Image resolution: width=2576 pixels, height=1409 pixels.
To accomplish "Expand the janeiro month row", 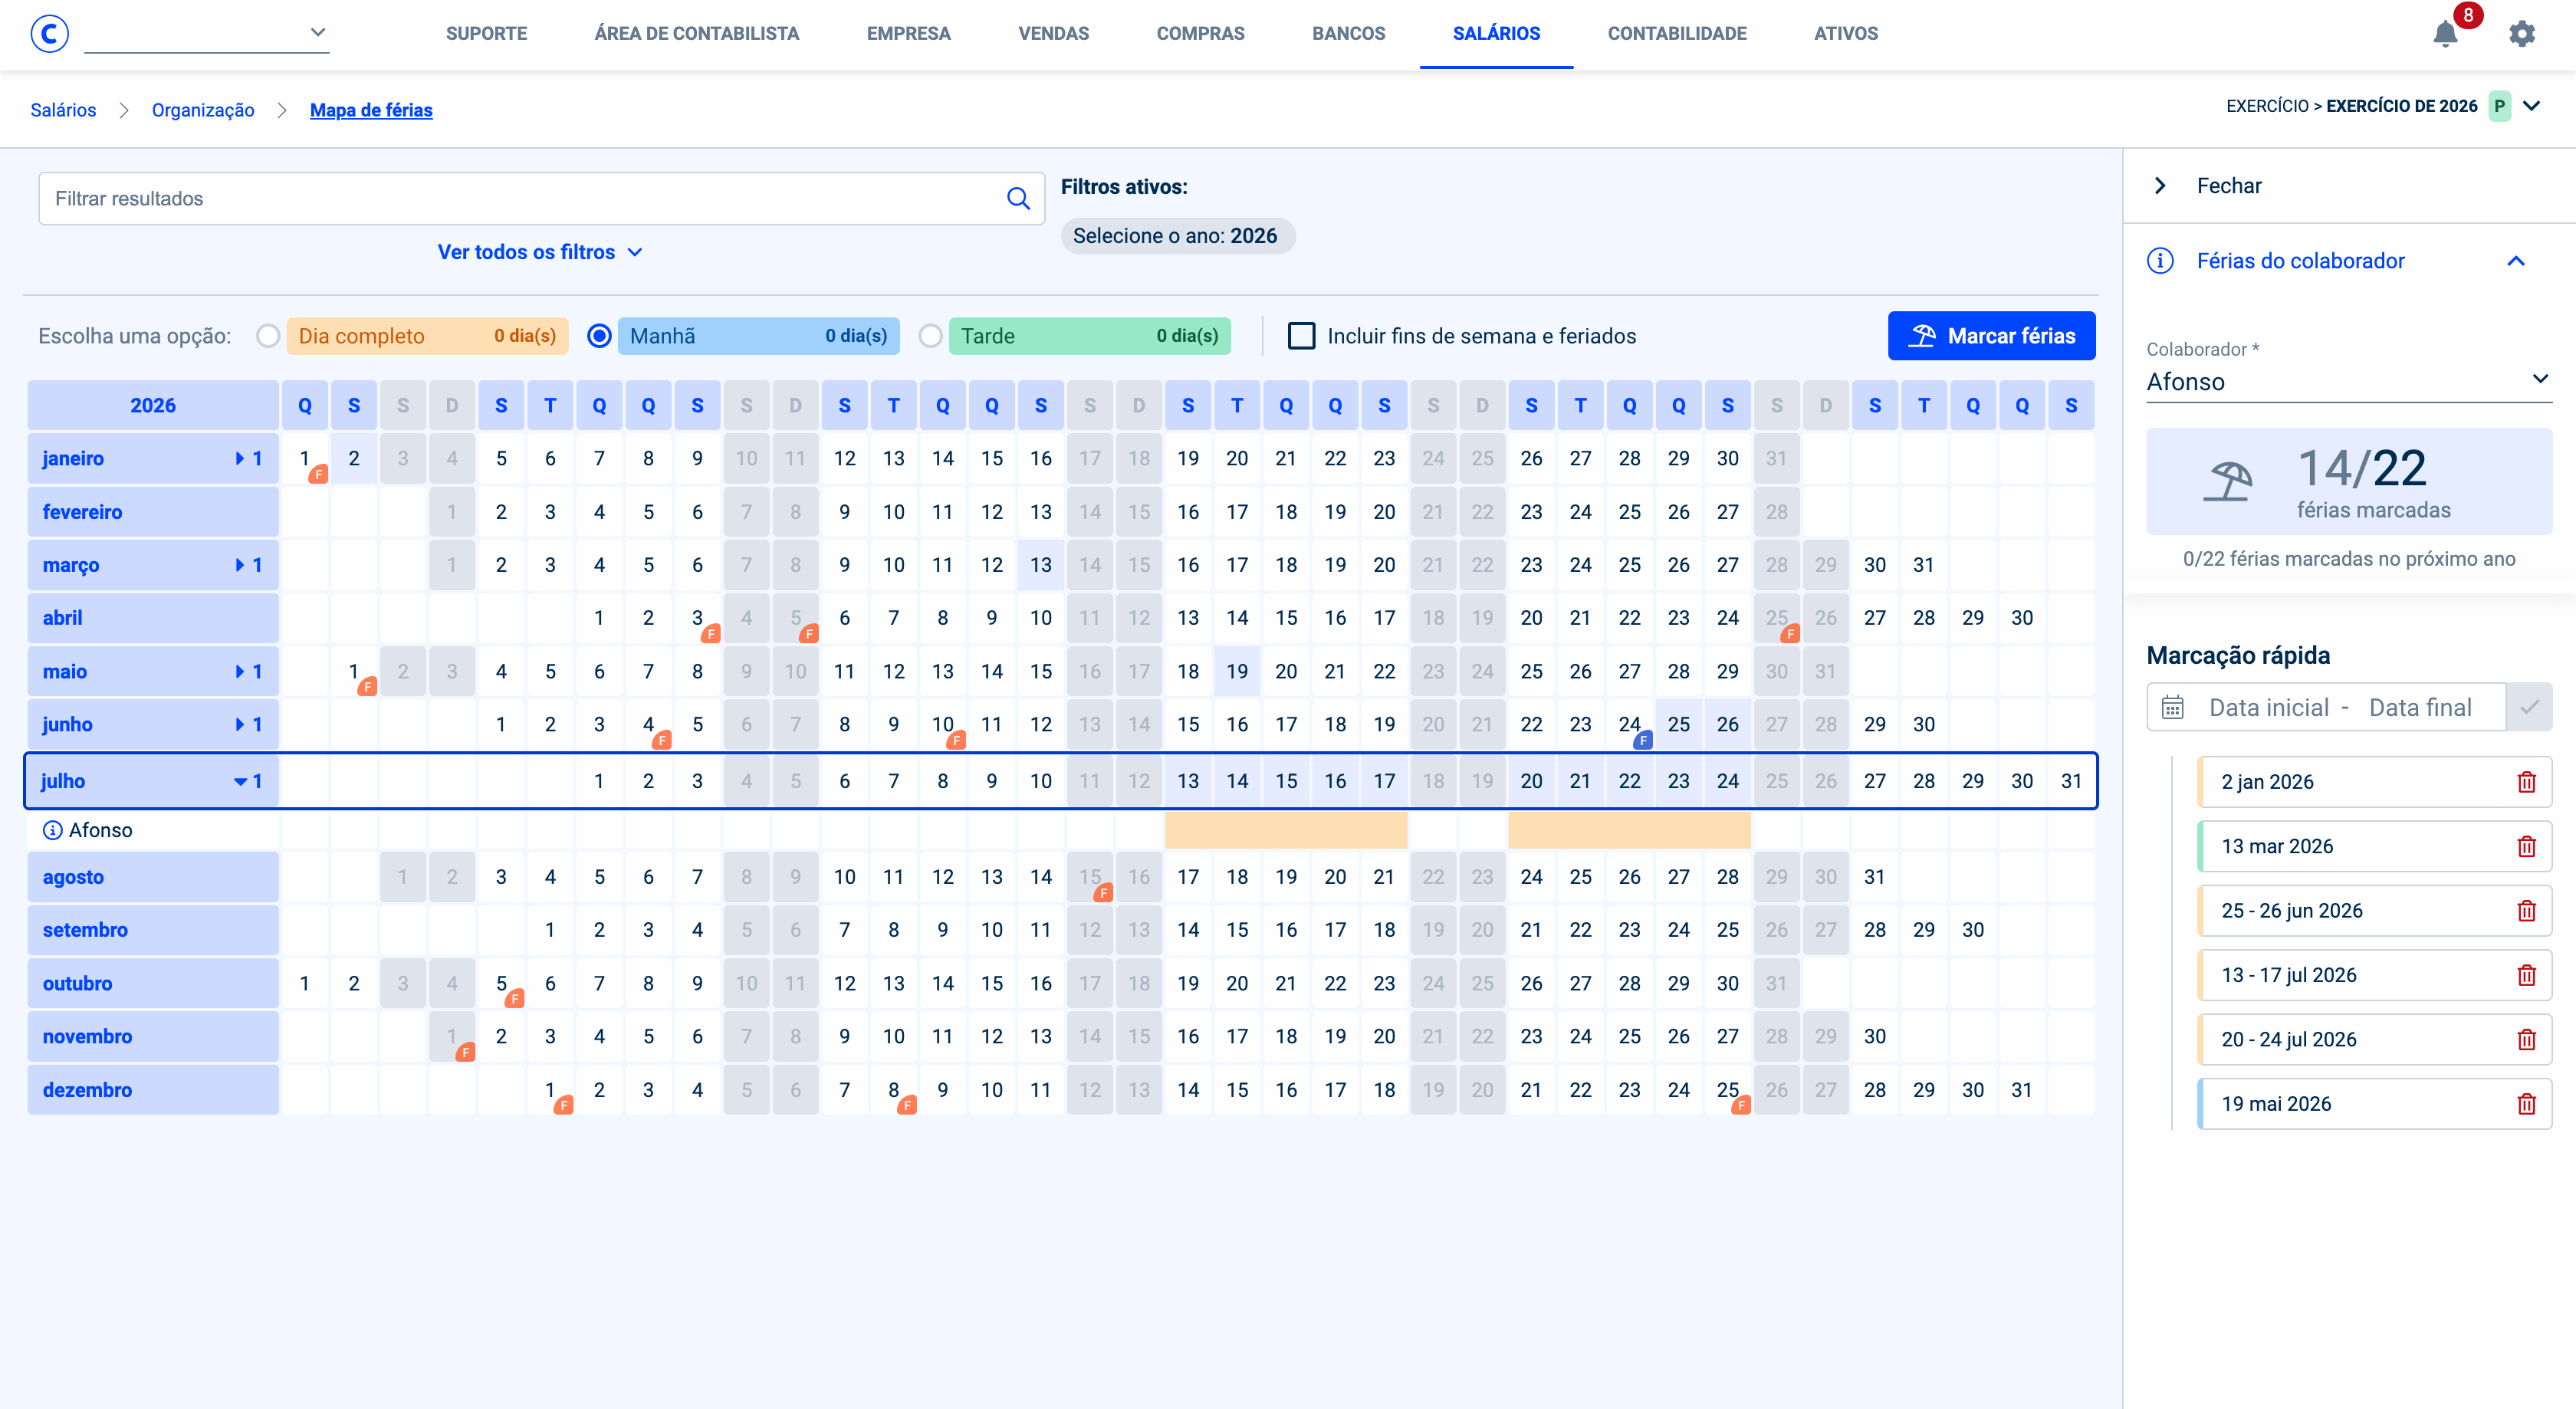I will pos(240,458).
